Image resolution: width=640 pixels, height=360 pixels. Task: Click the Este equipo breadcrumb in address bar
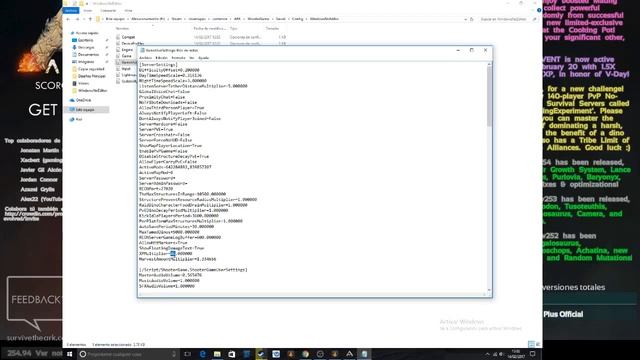[x=115, y=19]
